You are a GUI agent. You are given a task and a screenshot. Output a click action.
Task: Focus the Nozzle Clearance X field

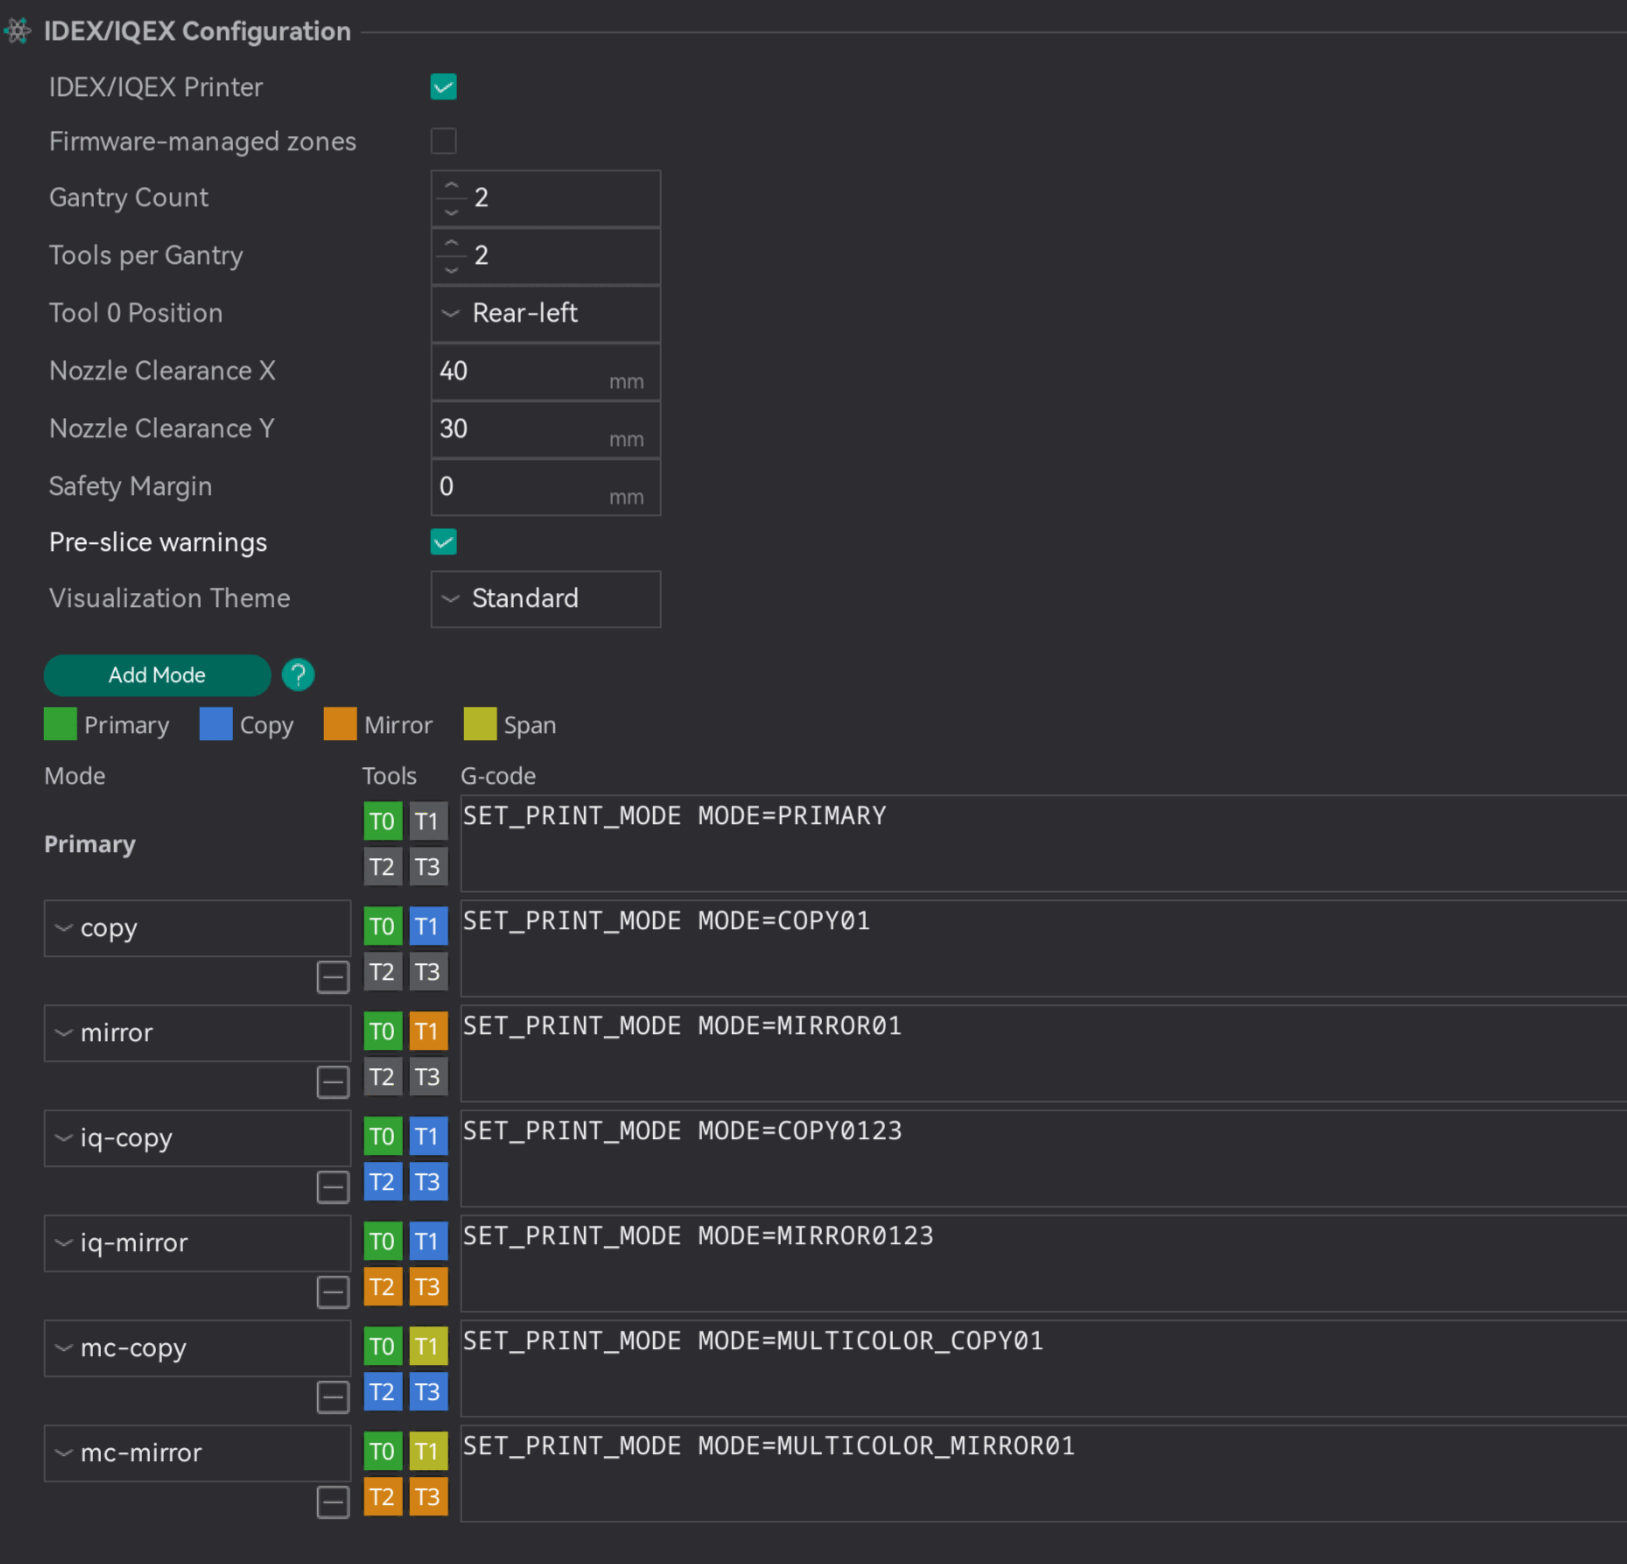coord(546,371)
